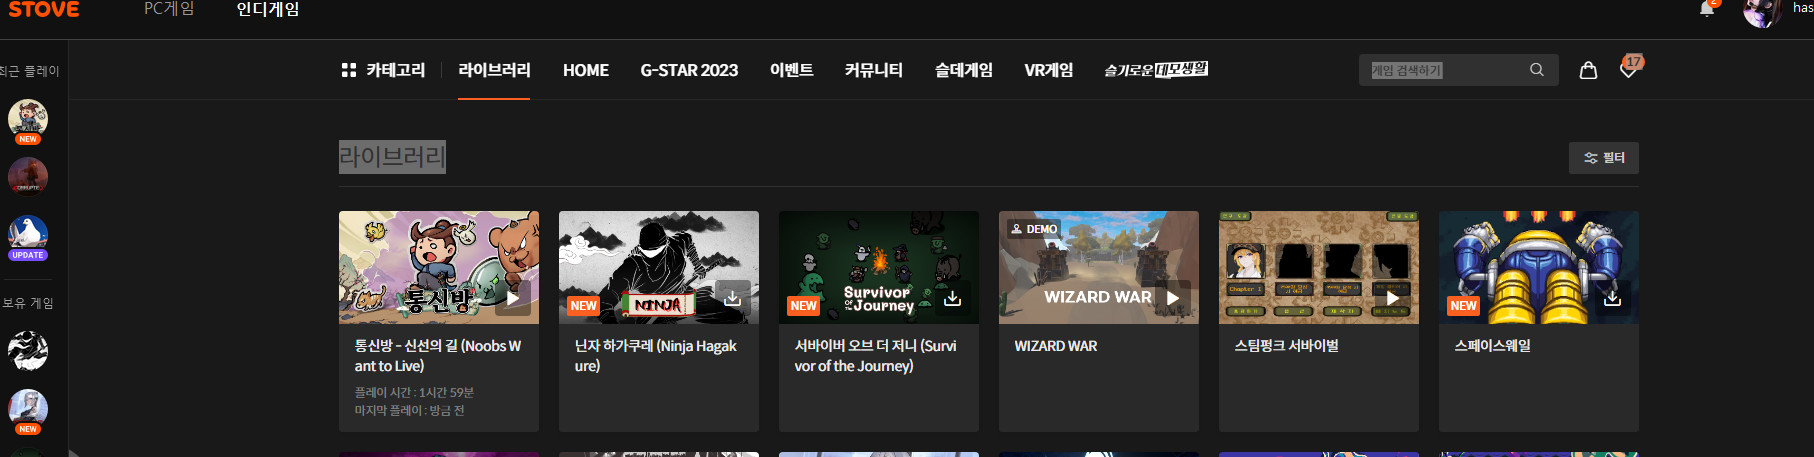The height and width of the screenshot is (457, 1814).
Task: Click the 라이브러리 page heading
Action: (x=392, y=157)
